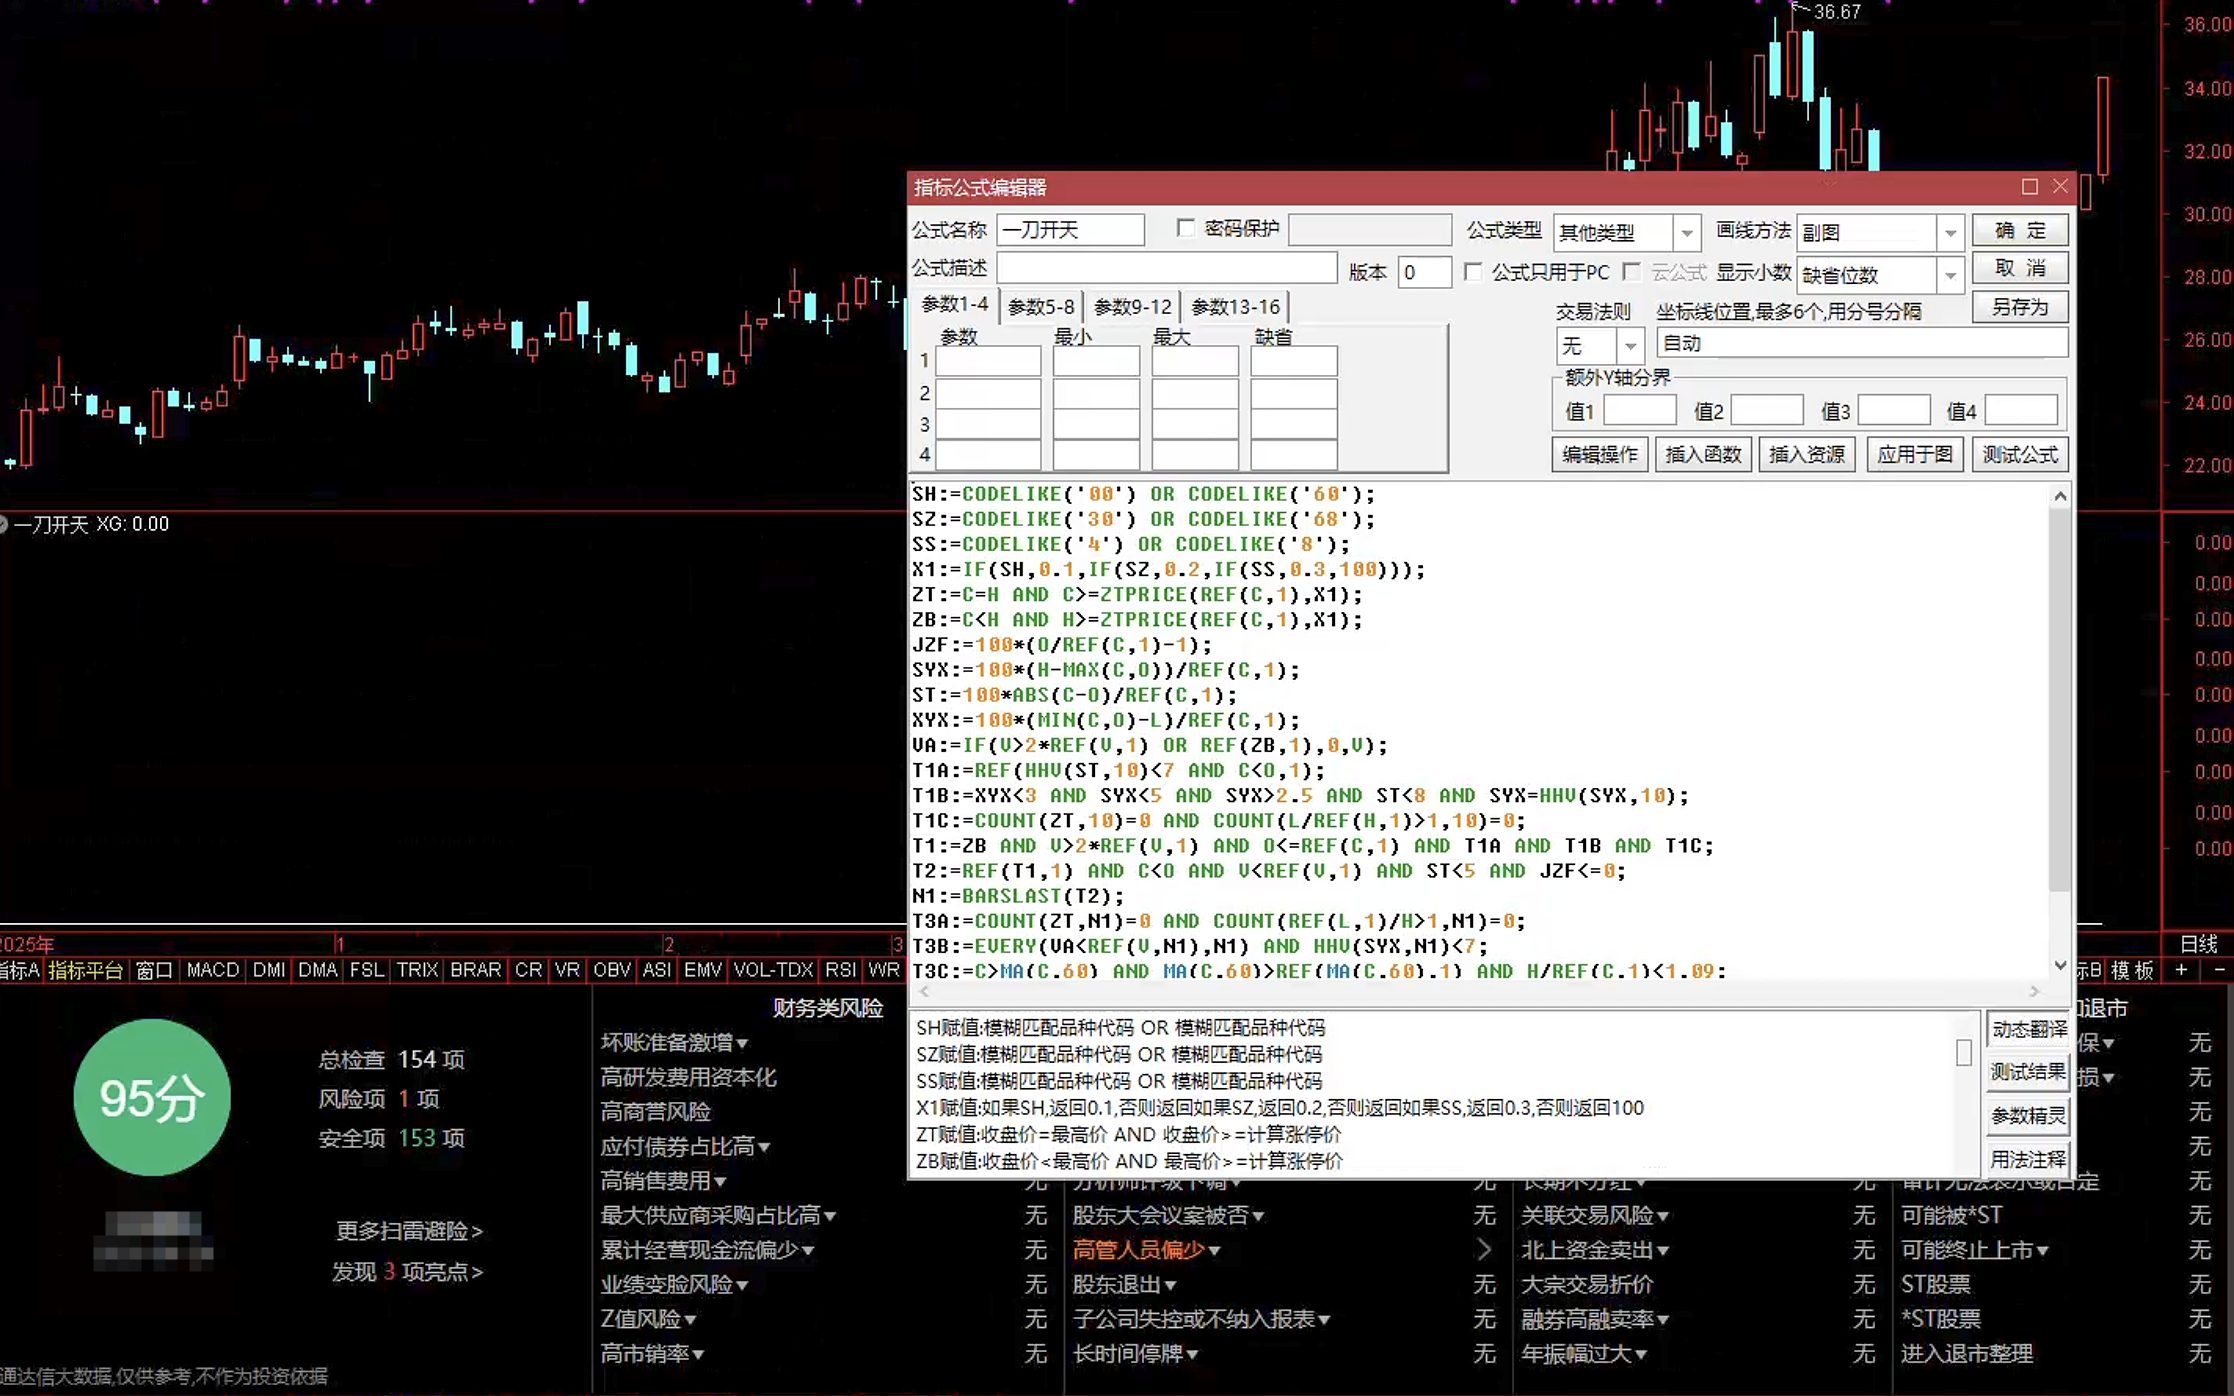Open the 公式类型 dropdown
This screenshot has height=1396, width=2234.
coord(1687,233)
